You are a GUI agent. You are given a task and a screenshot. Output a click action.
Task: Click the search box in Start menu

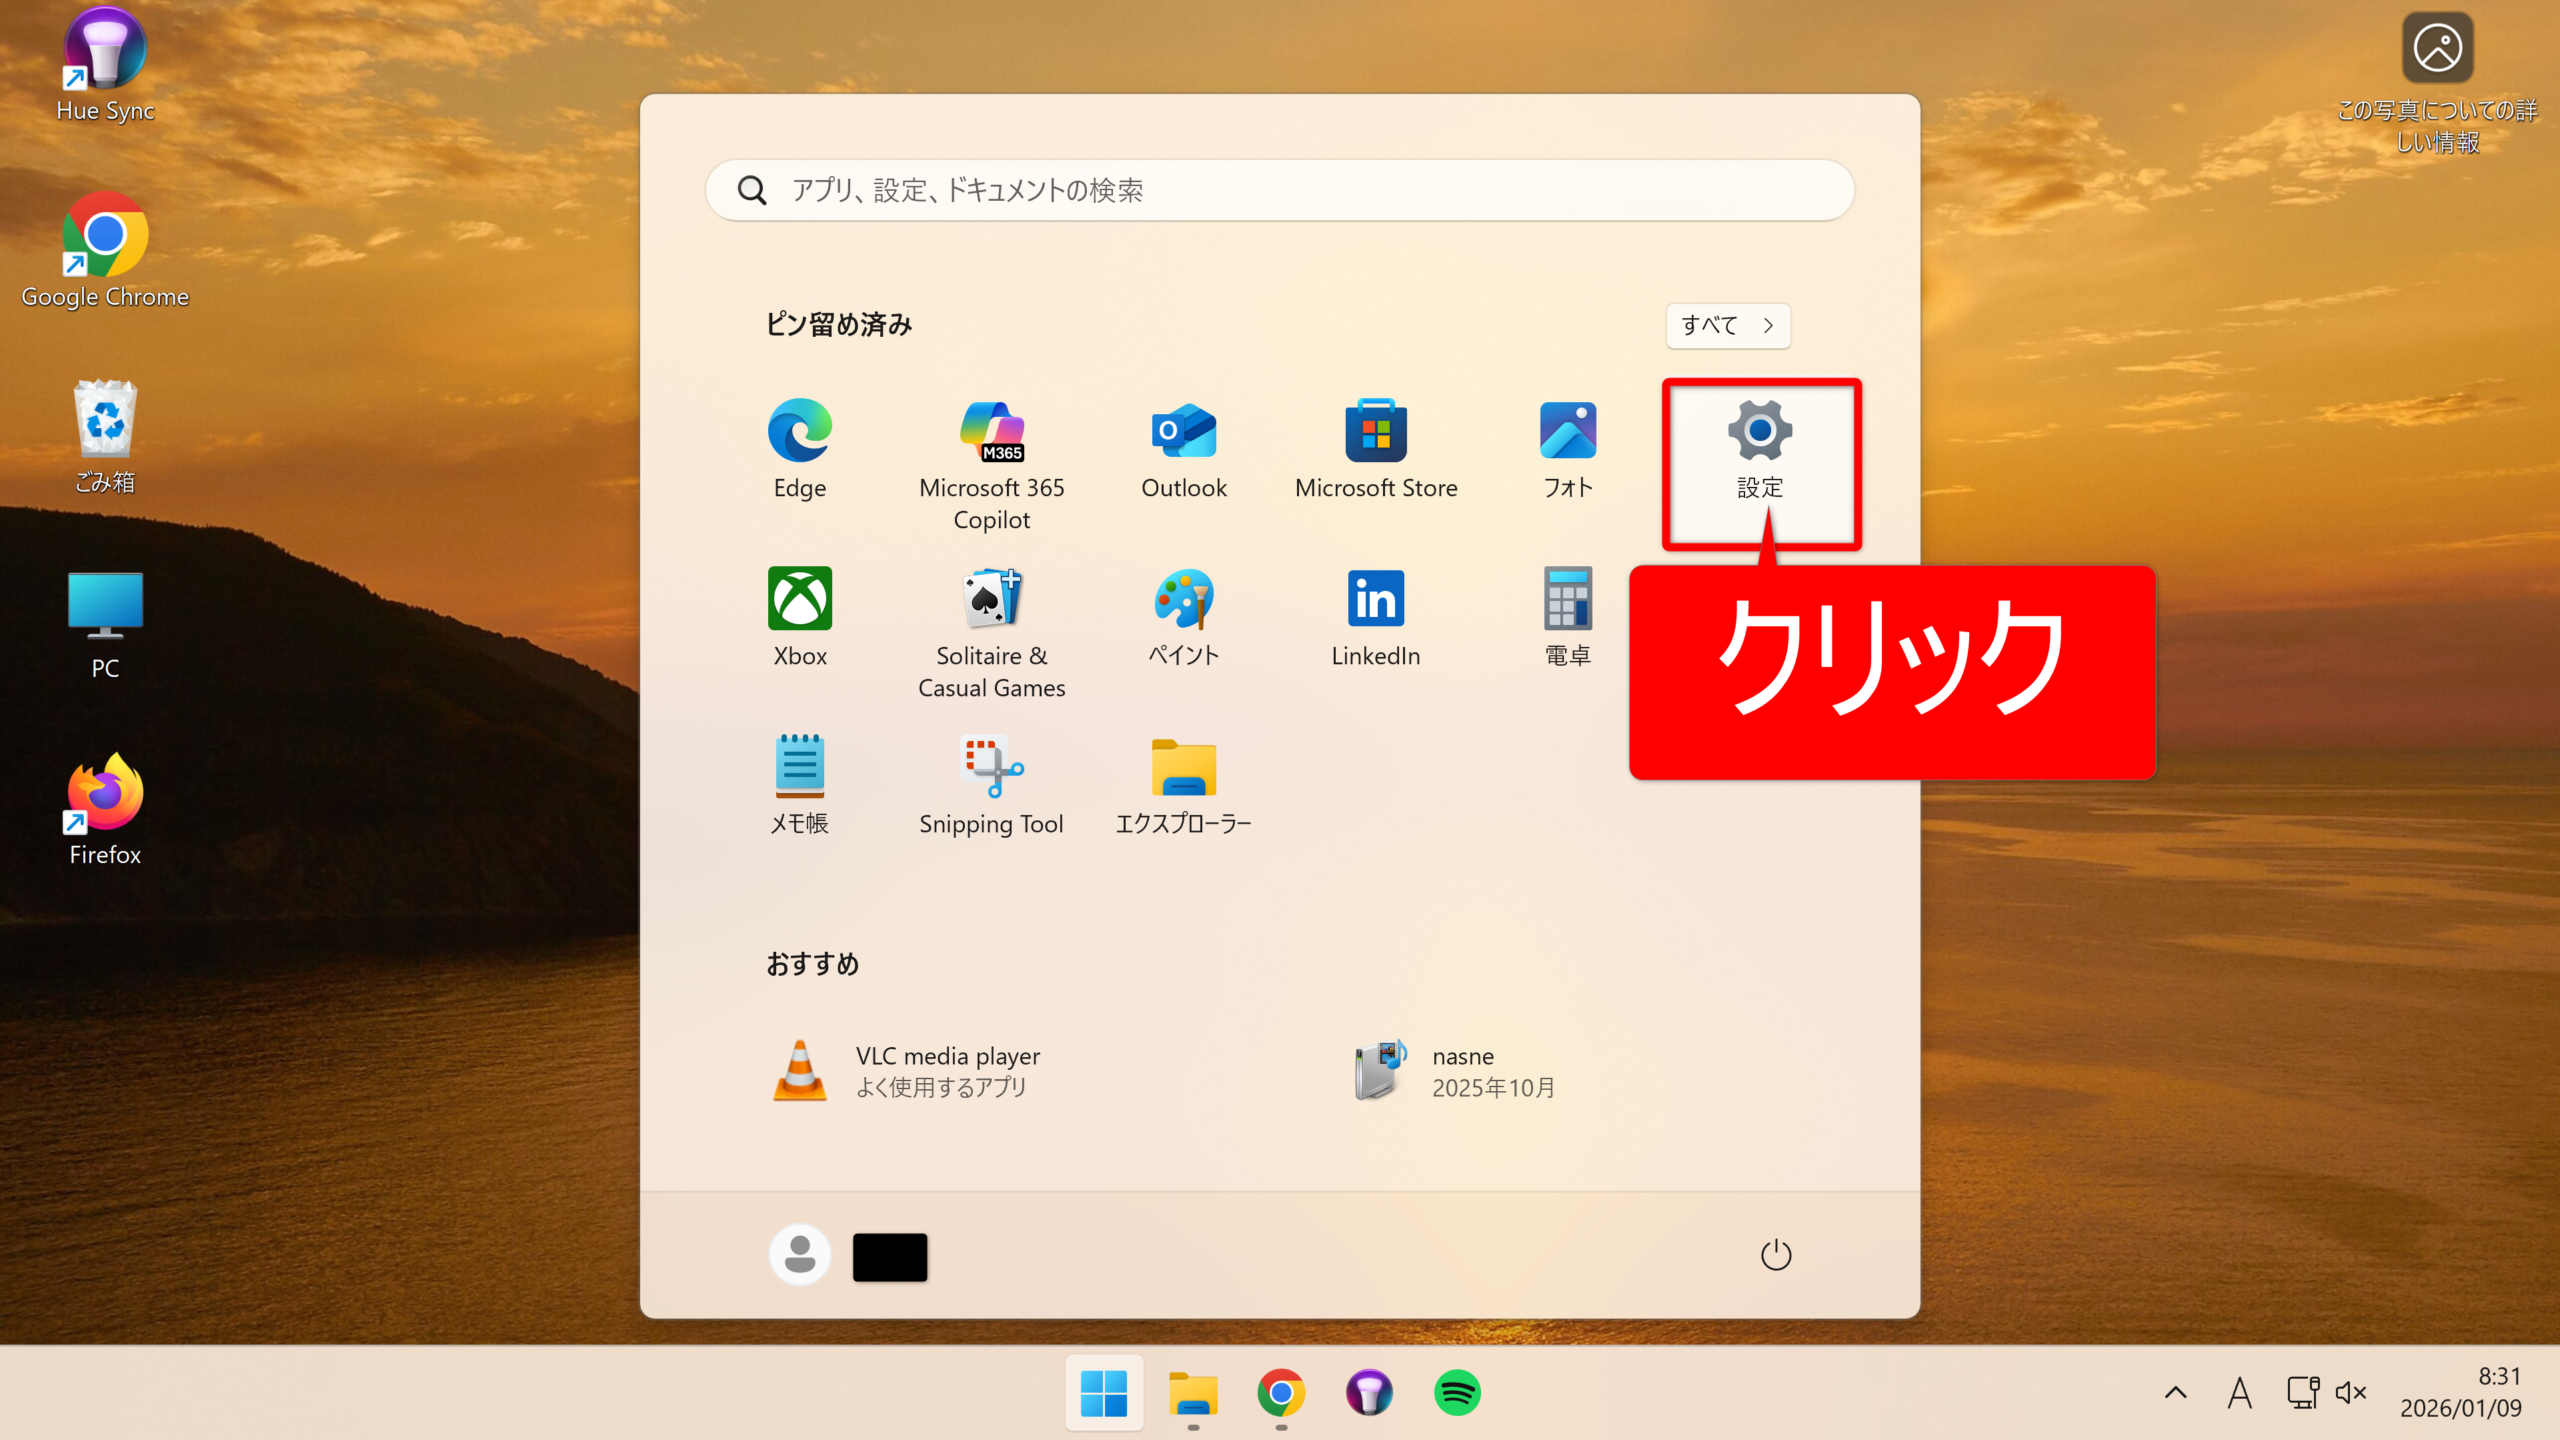1280,190
